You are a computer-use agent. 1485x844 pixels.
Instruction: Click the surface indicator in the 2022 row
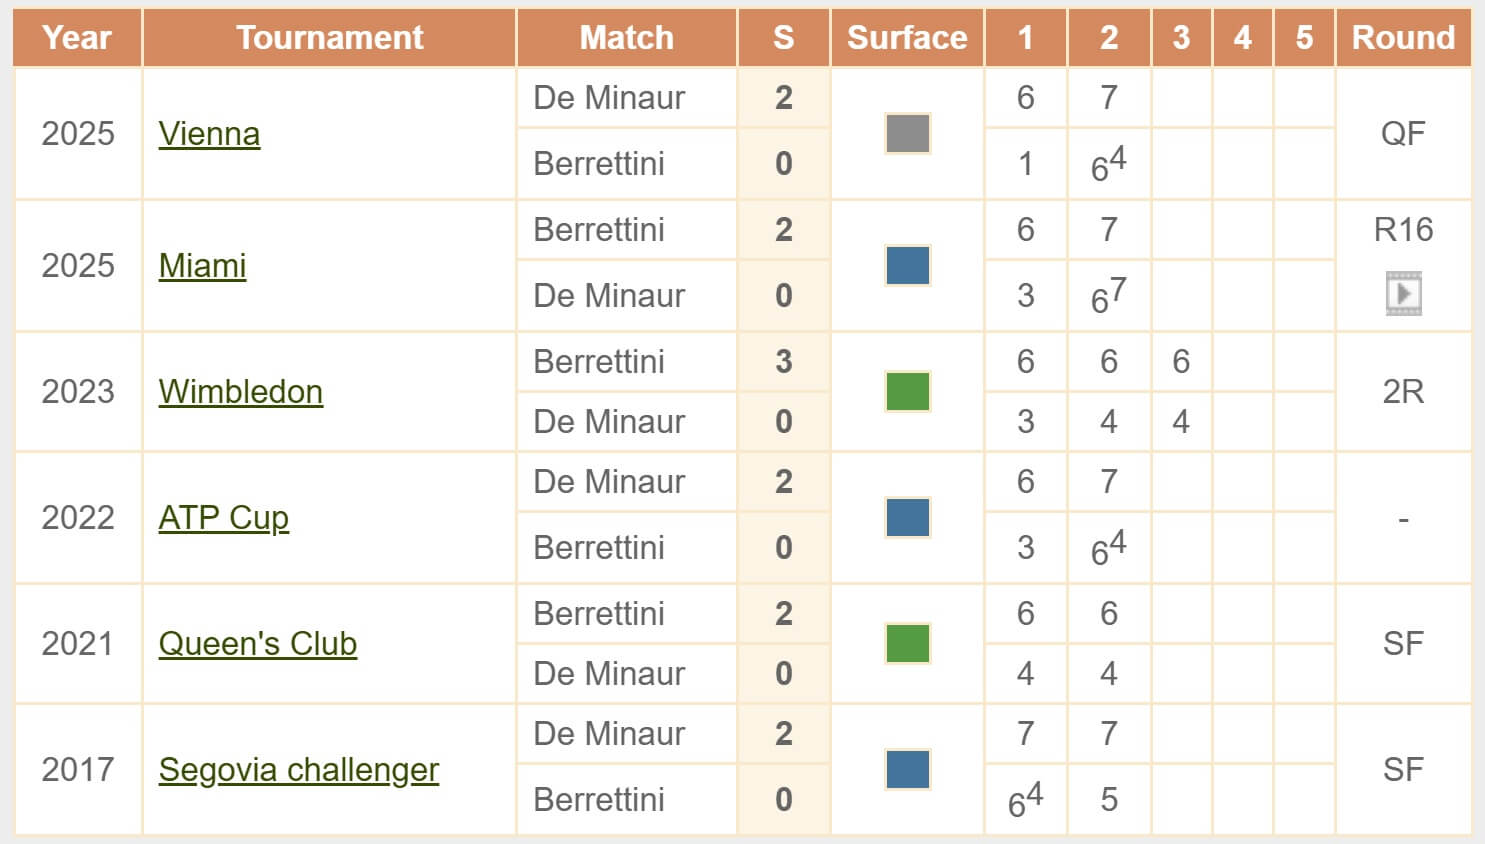(906, 518)
